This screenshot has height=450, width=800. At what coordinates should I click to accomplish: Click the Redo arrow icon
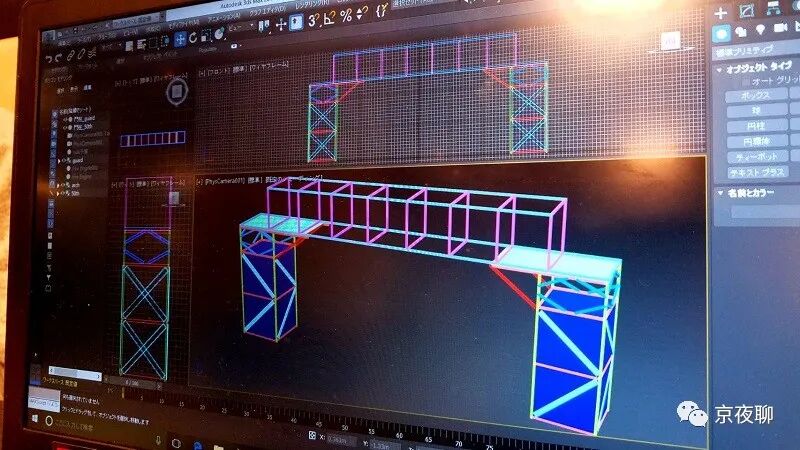59,57
